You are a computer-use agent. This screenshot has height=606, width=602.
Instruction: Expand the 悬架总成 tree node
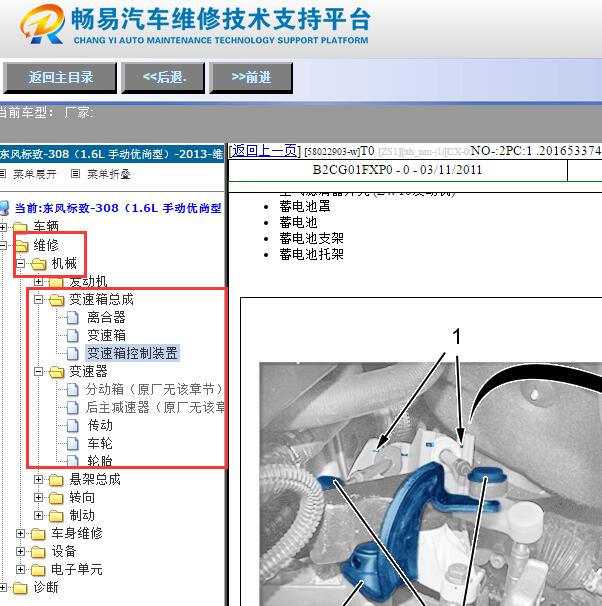pos(38,479)
